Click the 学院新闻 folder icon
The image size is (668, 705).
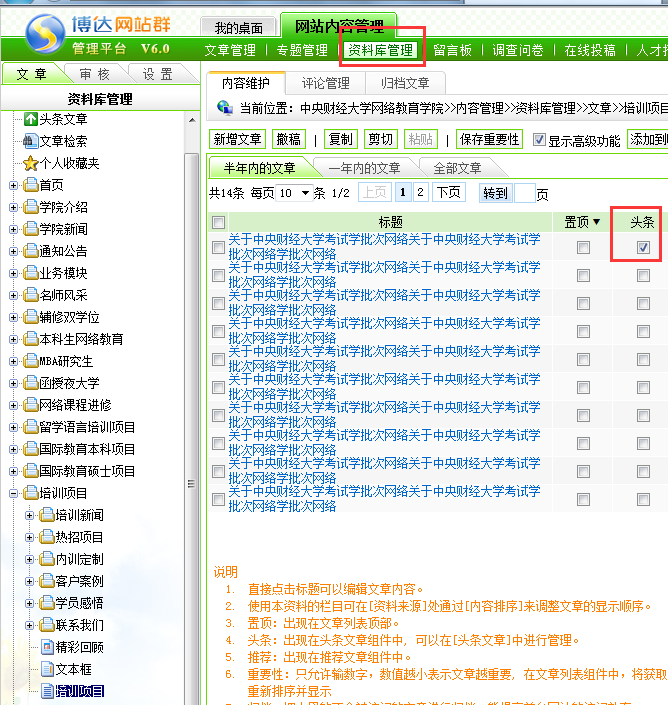(31, 229)
